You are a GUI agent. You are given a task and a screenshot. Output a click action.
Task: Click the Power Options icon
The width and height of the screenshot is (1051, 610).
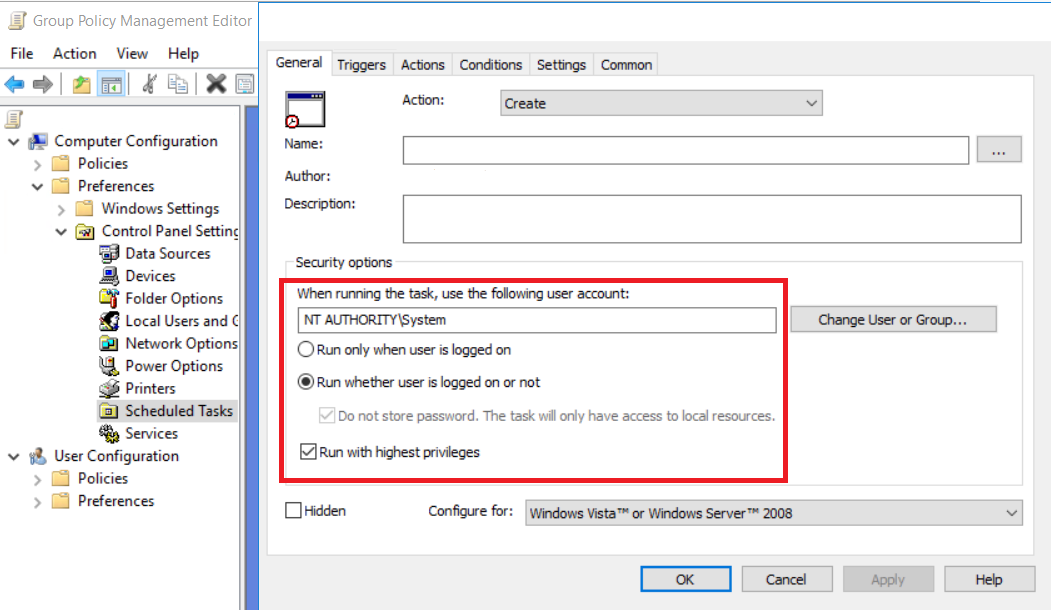coord(109,366)
